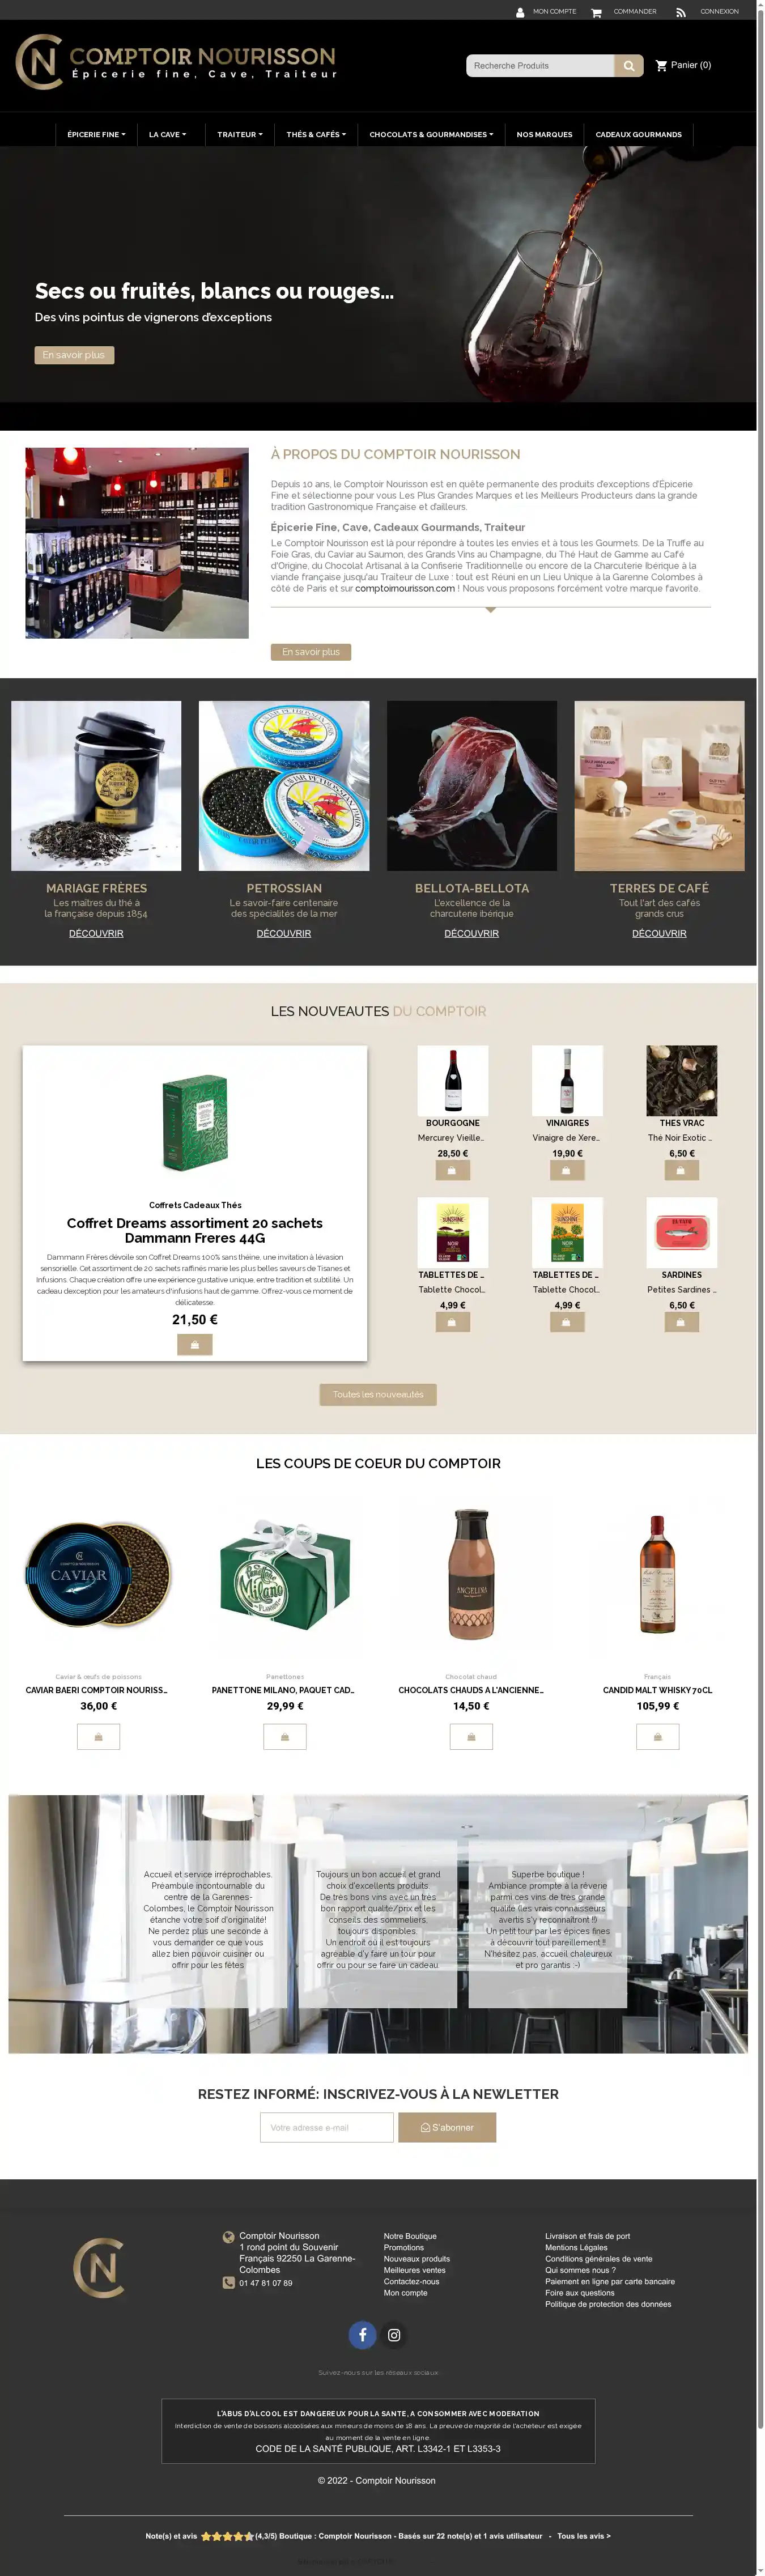Screen dimensions: 765x2576
Task: Expand the Épicerie Fine dropdown menu
Action: point(96,134)
